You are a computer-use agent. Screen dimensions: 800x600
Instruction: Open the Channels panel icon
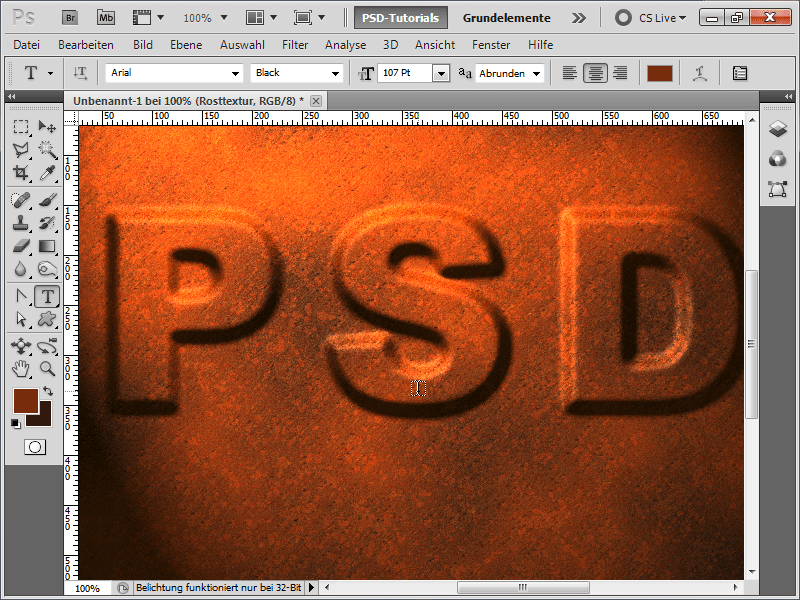point(778,159)
